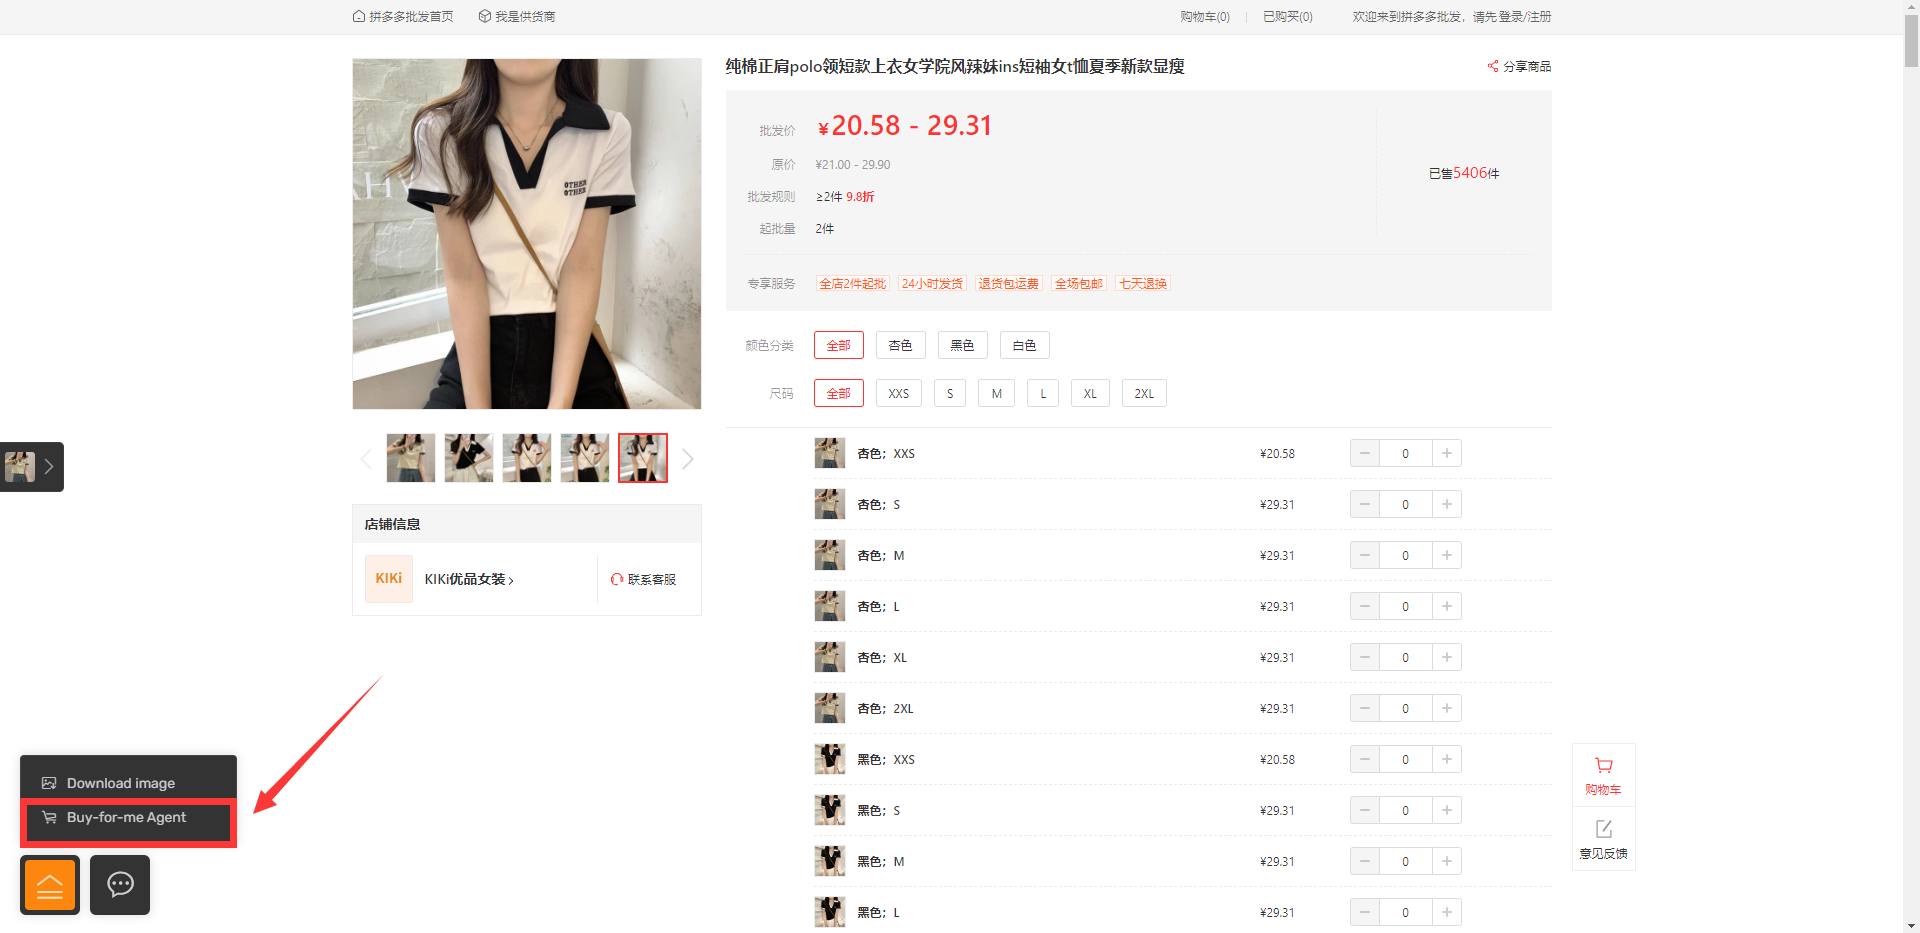Viewport: 1920px width, 933px height.
Task: Decrease quantity for 杏色 XXS
Action: [x=1365, y=453]
